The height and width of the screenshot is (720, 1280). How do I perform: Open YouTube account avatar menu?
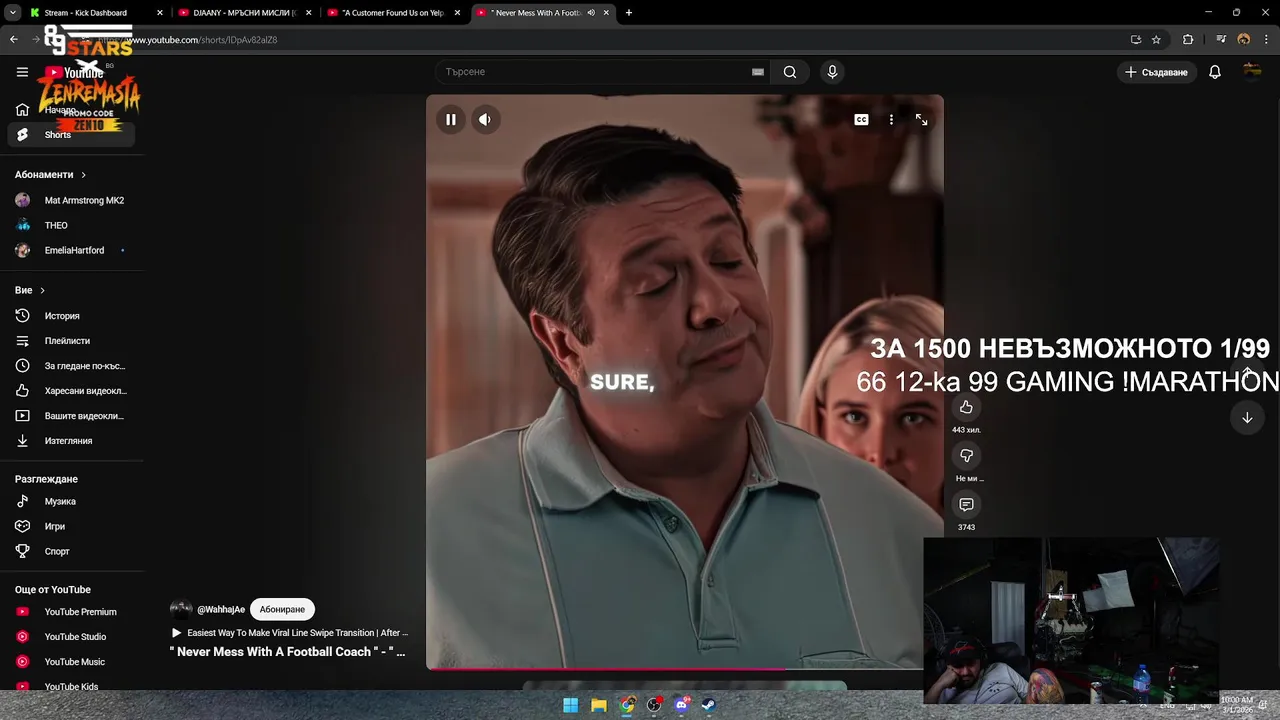coord(1252,72)
